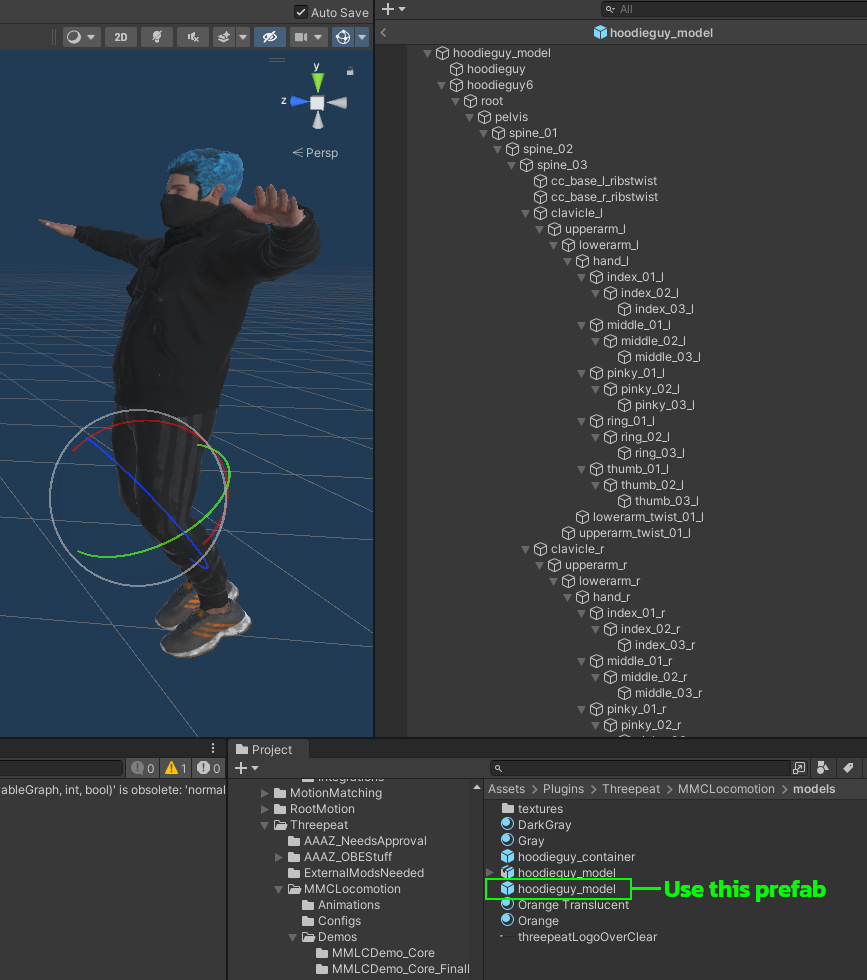Go to MMCLocomotion in the breadcrumb
867x980 pixels.
[x=726, y=789]
